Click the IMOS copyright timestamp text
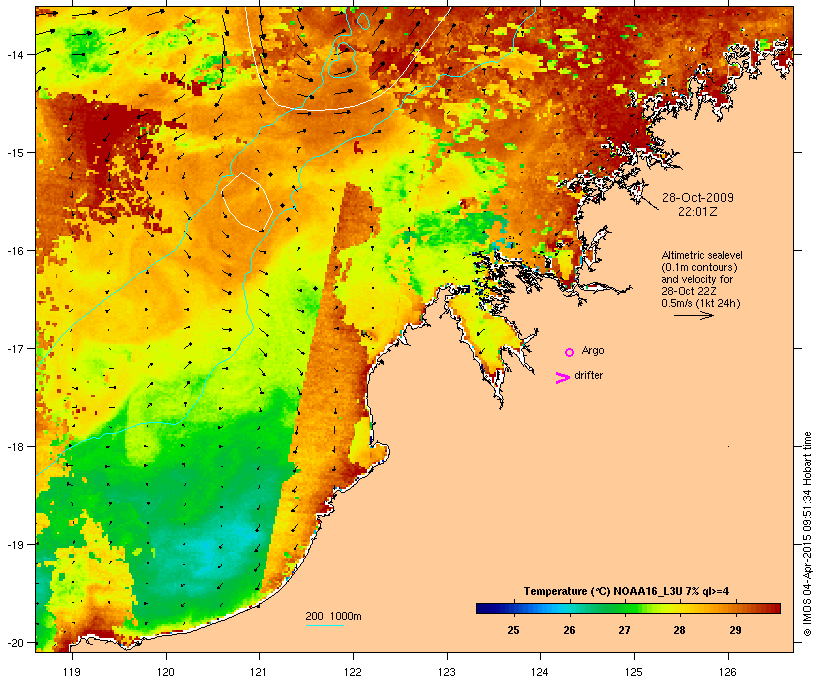This screenshot has width=820, height=680. (807, 534)
